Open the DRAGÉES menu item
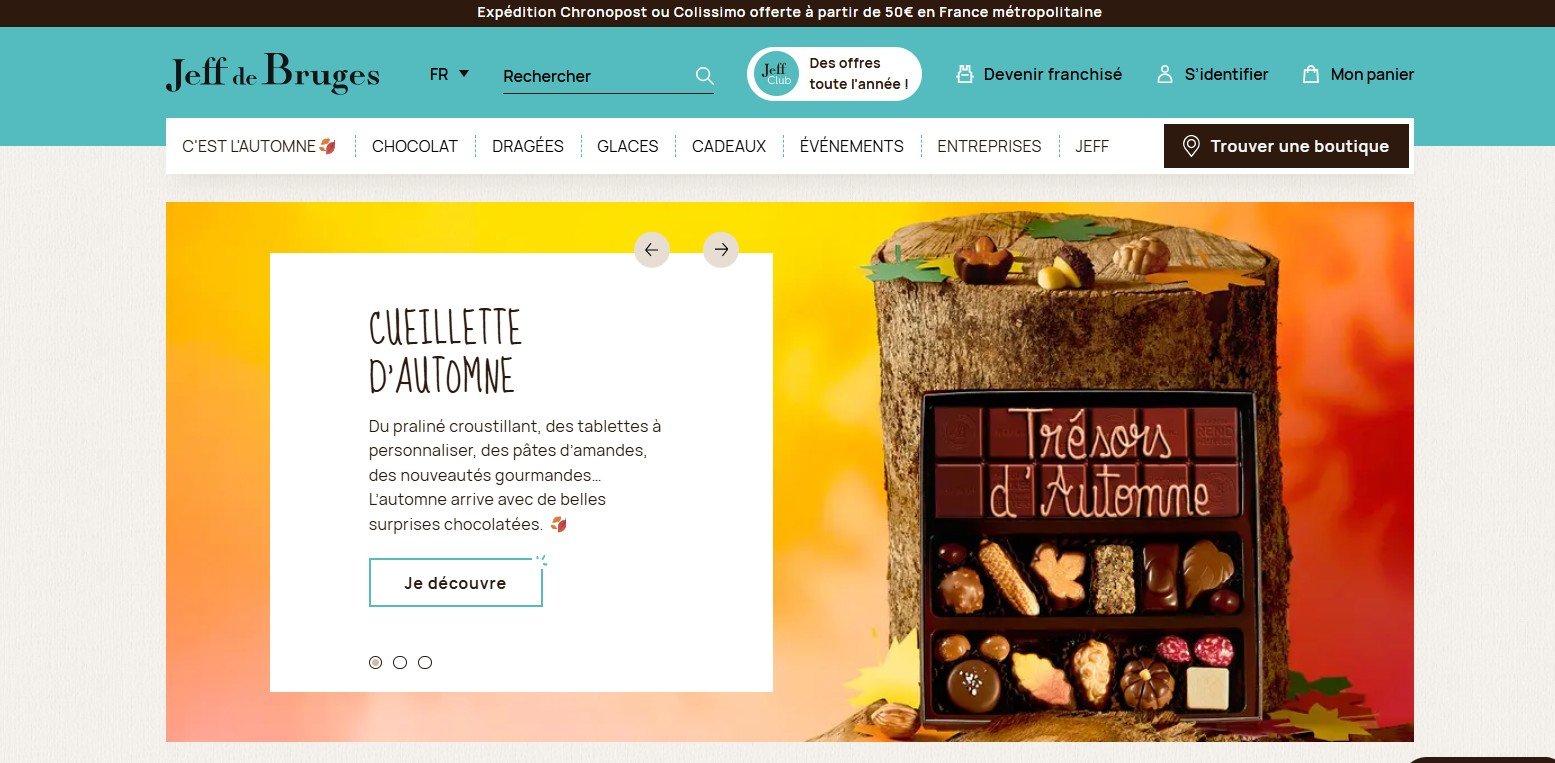Viewport: 1555px width, 763px height. pos(528,146)
